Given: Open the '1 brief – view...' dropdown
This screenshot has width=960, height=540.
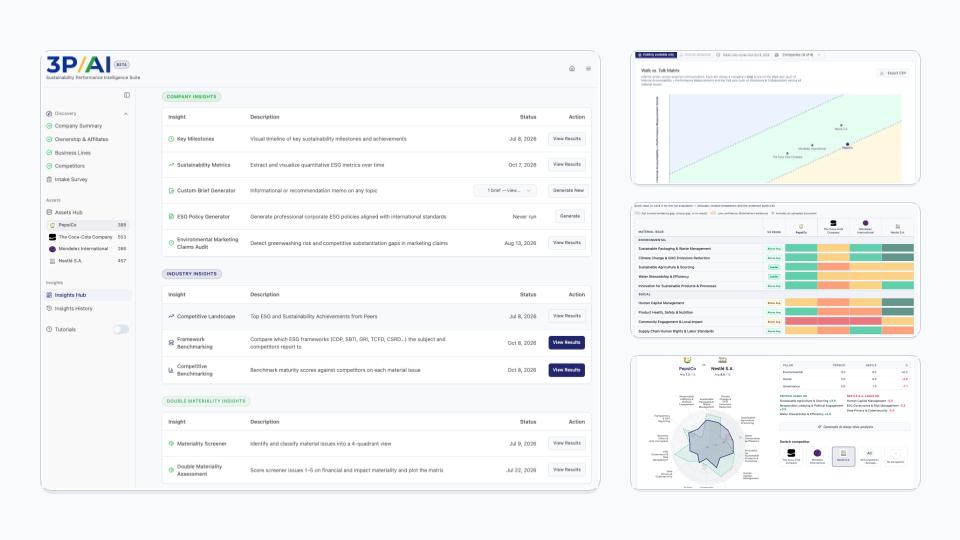Looking at the screenshot, I should click(506, 190).
